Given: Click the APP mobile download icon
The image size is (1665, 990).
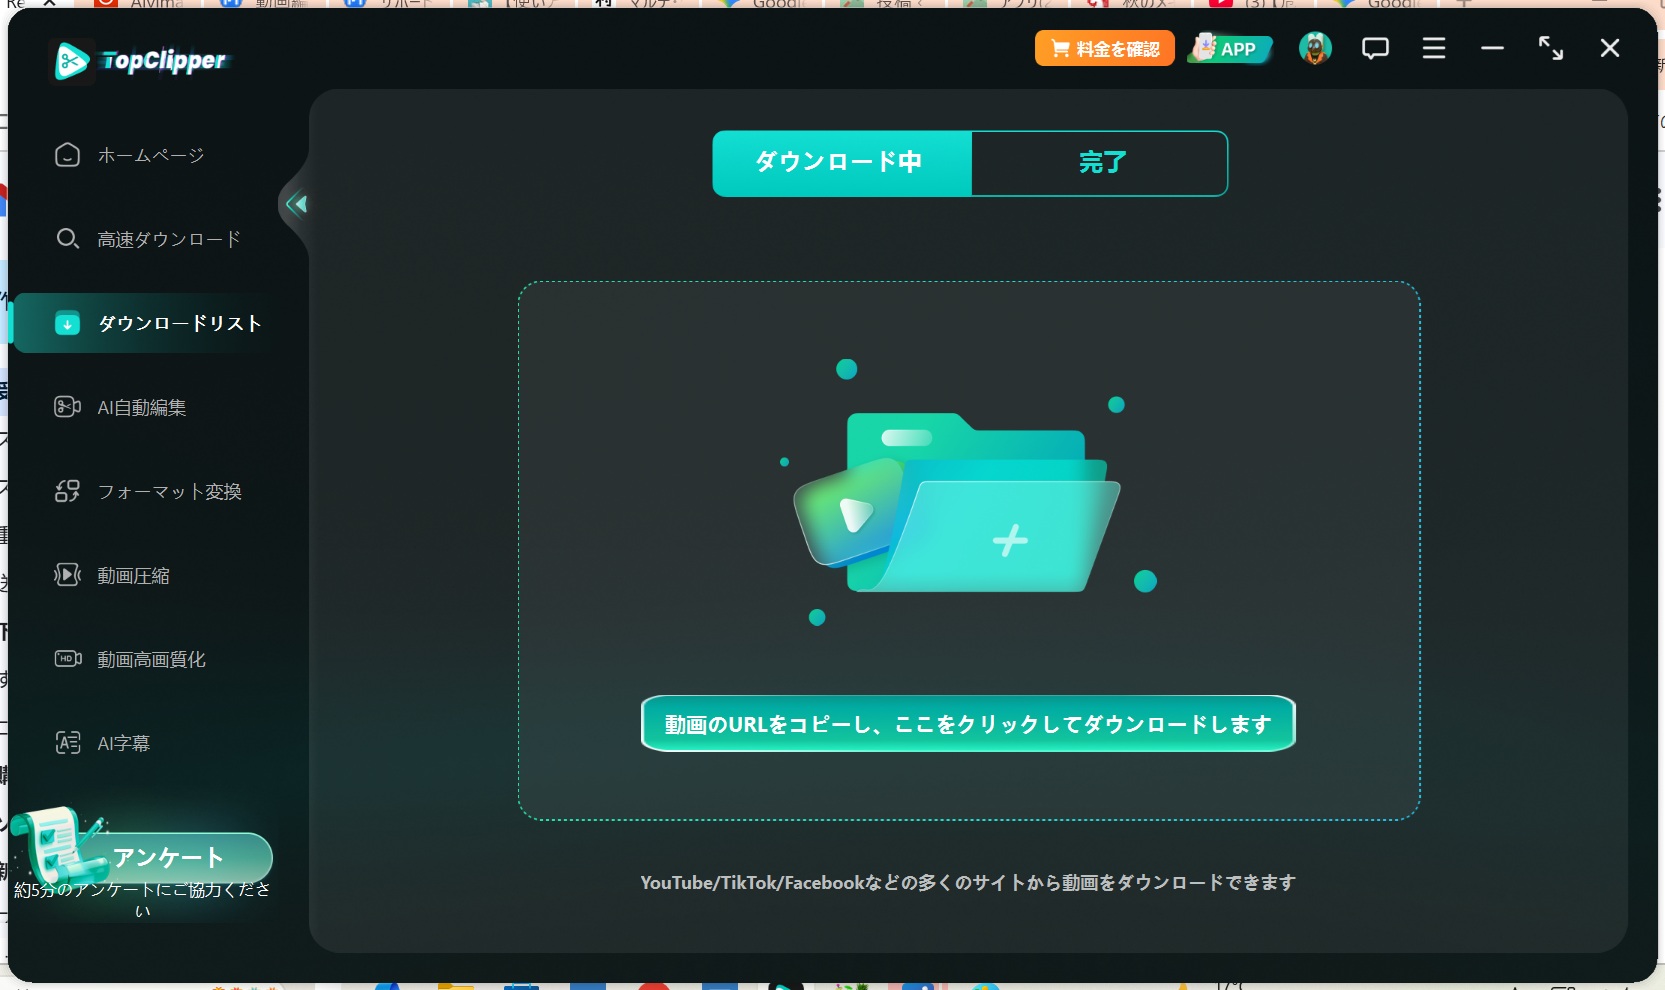Looking at the screenshot, I should pyautogui.click(x=1230, y=48).
